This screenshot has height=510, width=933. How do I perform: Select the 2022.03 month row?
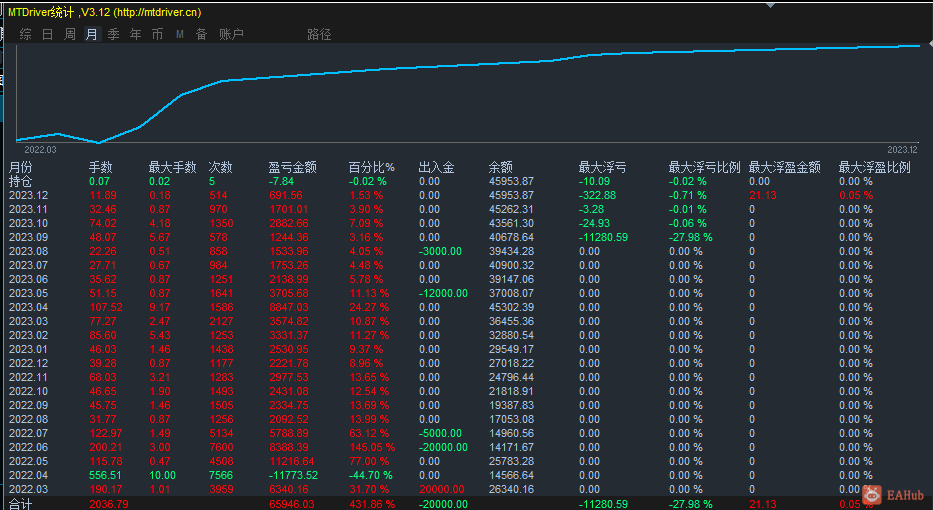[x=470, y=489]
